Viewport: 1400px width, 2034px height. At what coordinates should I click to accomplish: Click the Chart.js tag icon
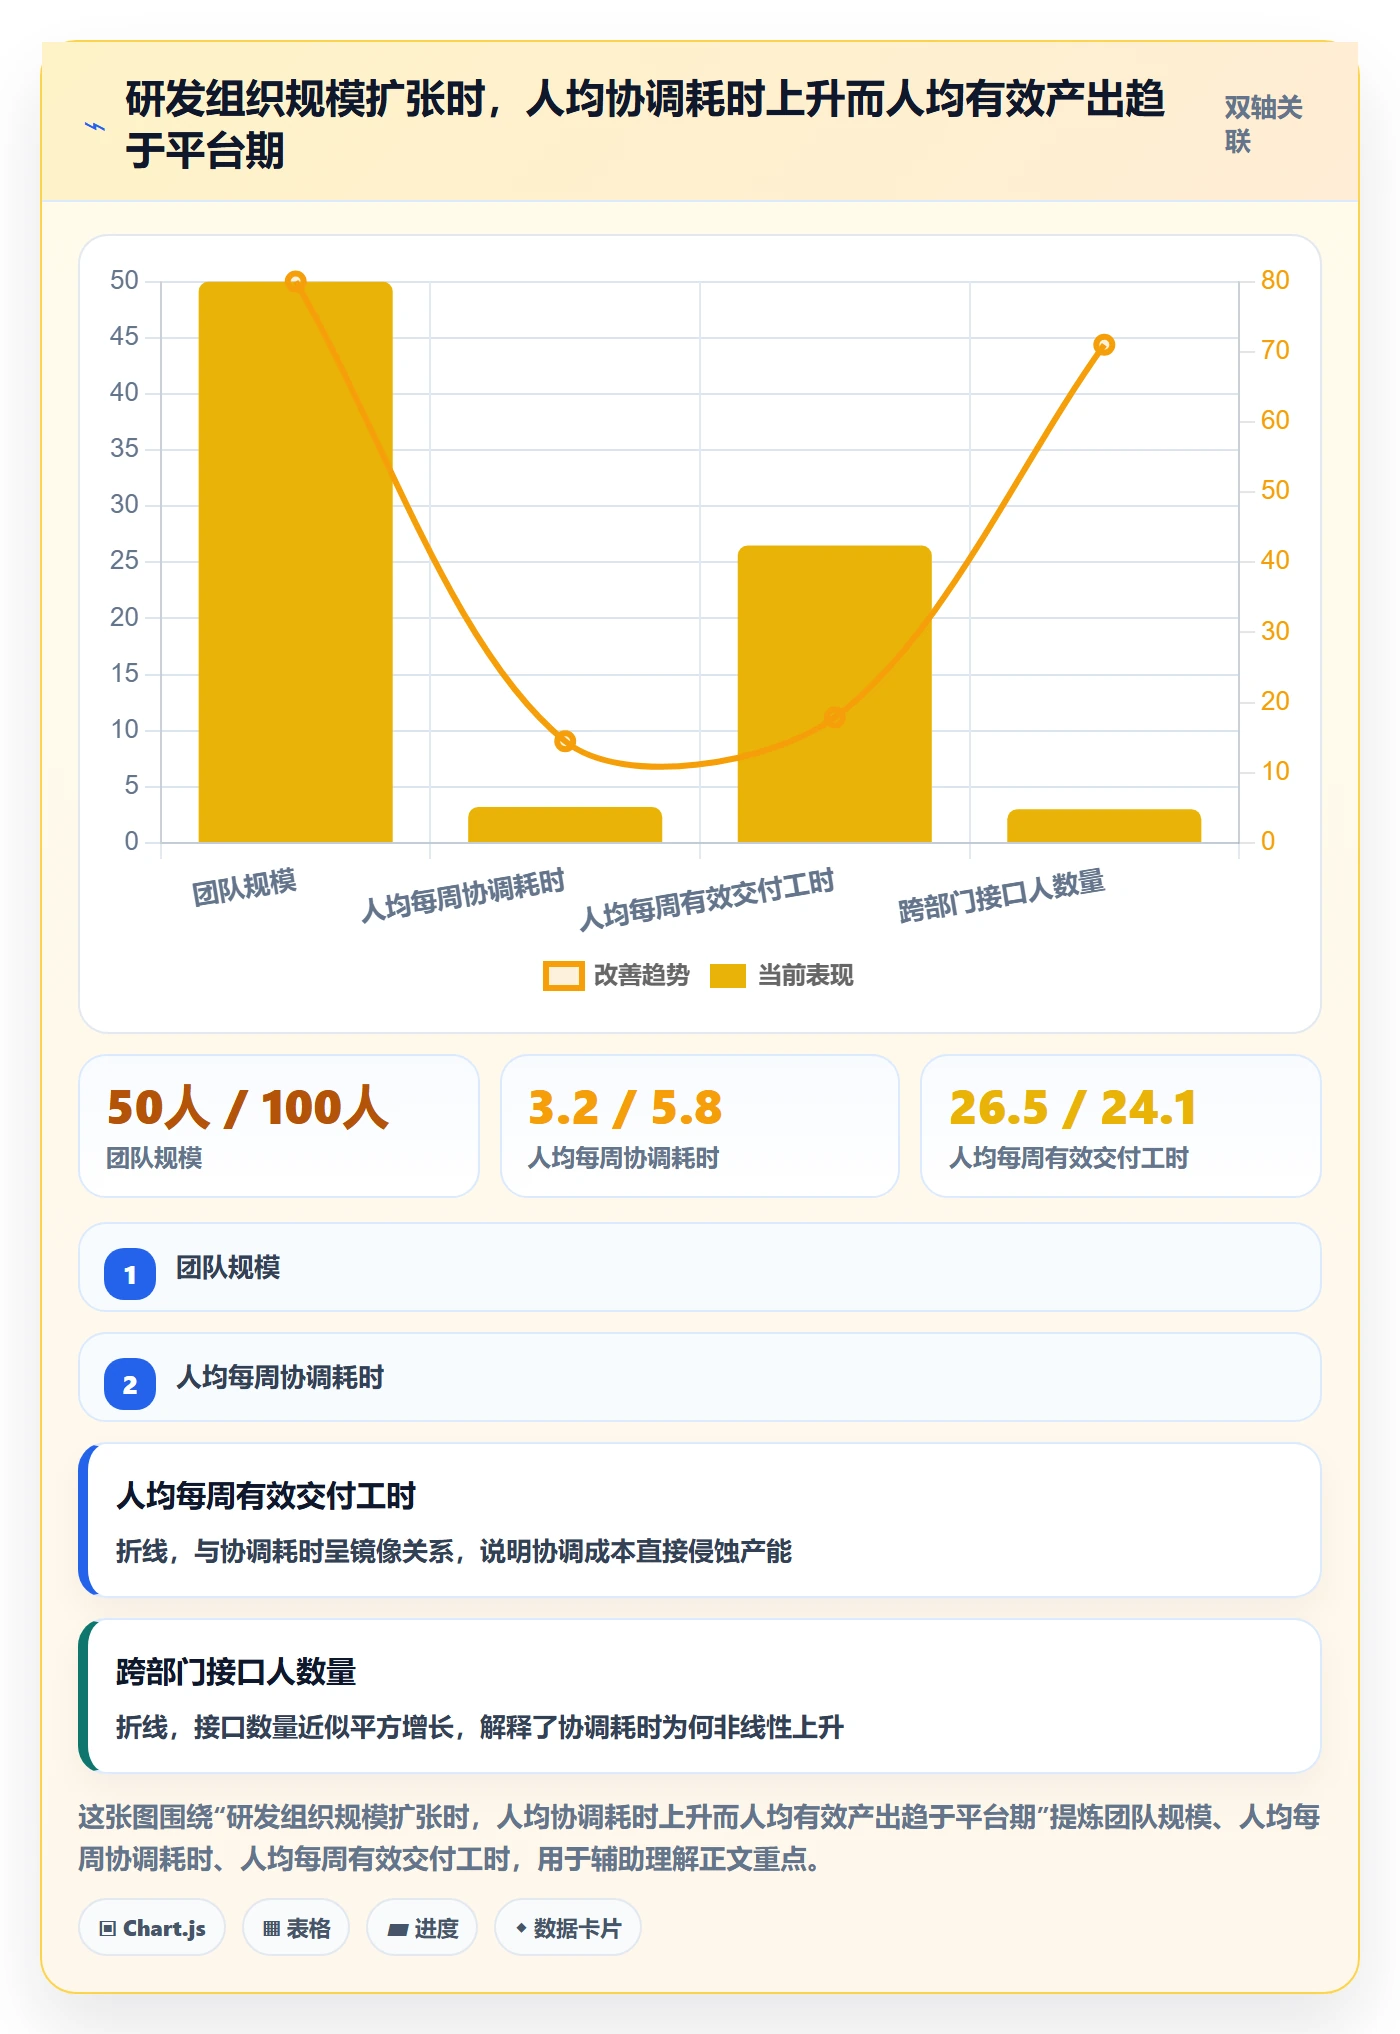pos(108,1929)
